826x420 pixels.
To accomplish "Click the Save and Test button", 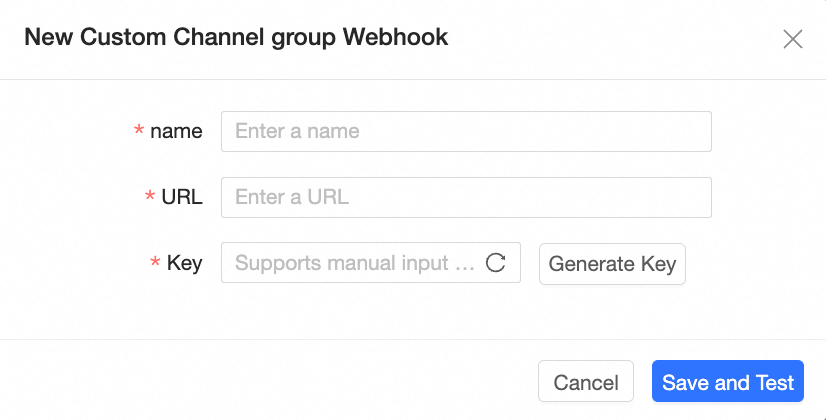I will coord(728,382).
